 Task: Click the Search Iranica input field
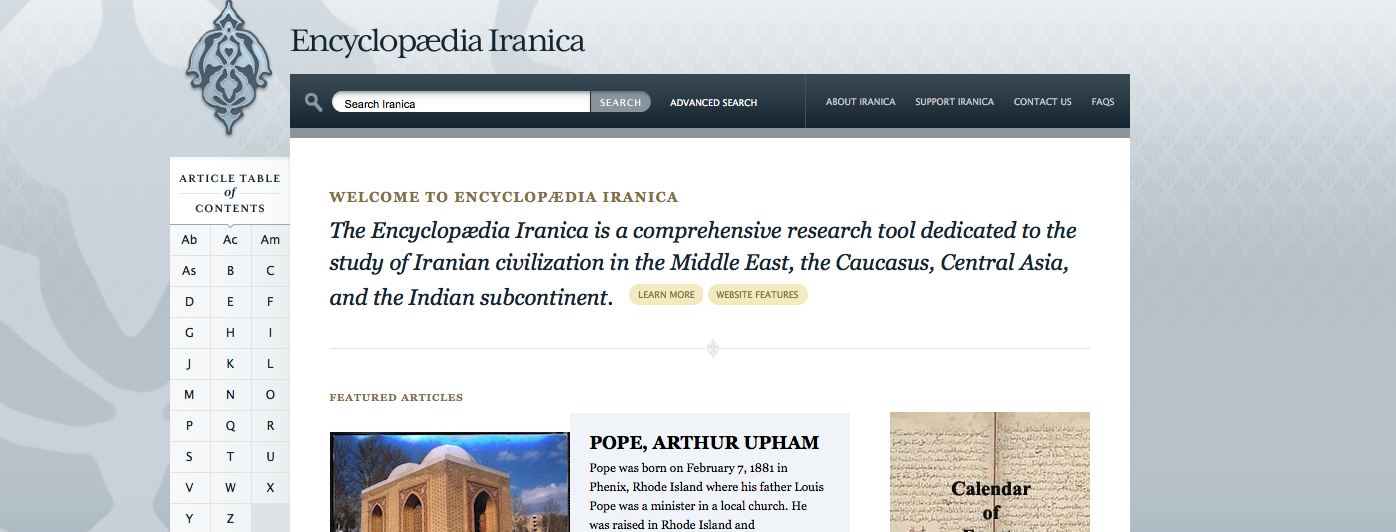[460, 103]
